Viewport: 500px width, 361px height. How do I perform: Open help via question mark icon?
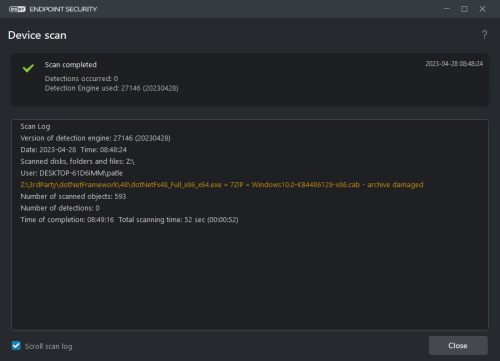point(484,35)
